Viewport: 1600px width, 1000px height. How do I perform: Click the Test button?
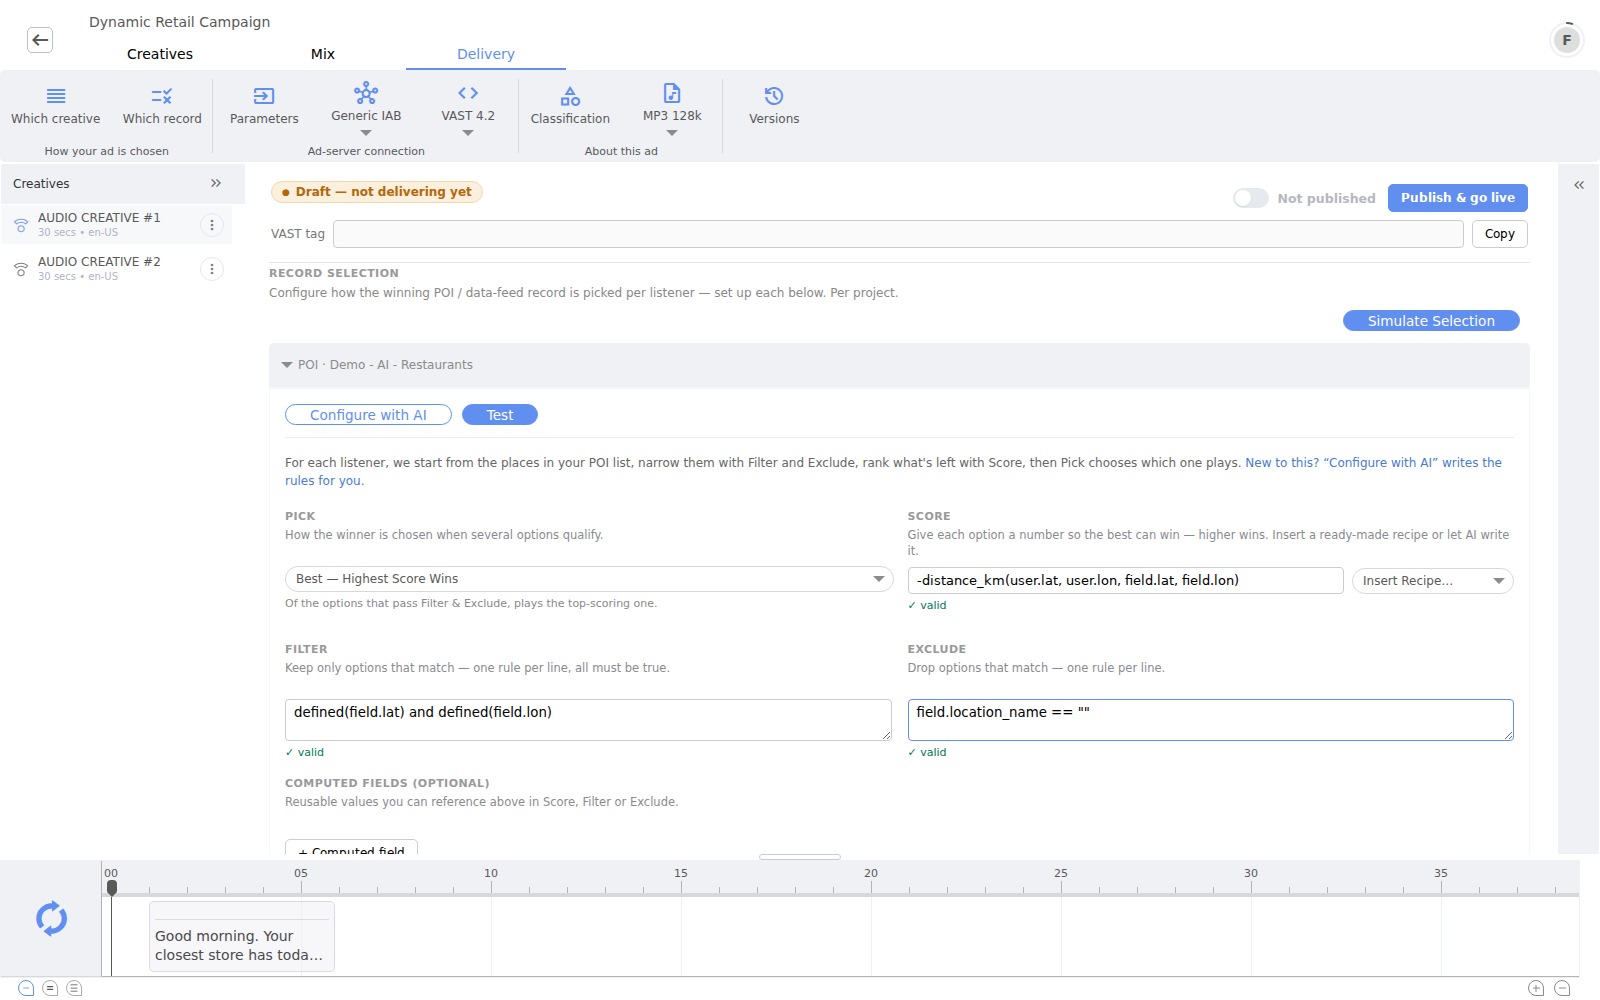click(500, 415)
